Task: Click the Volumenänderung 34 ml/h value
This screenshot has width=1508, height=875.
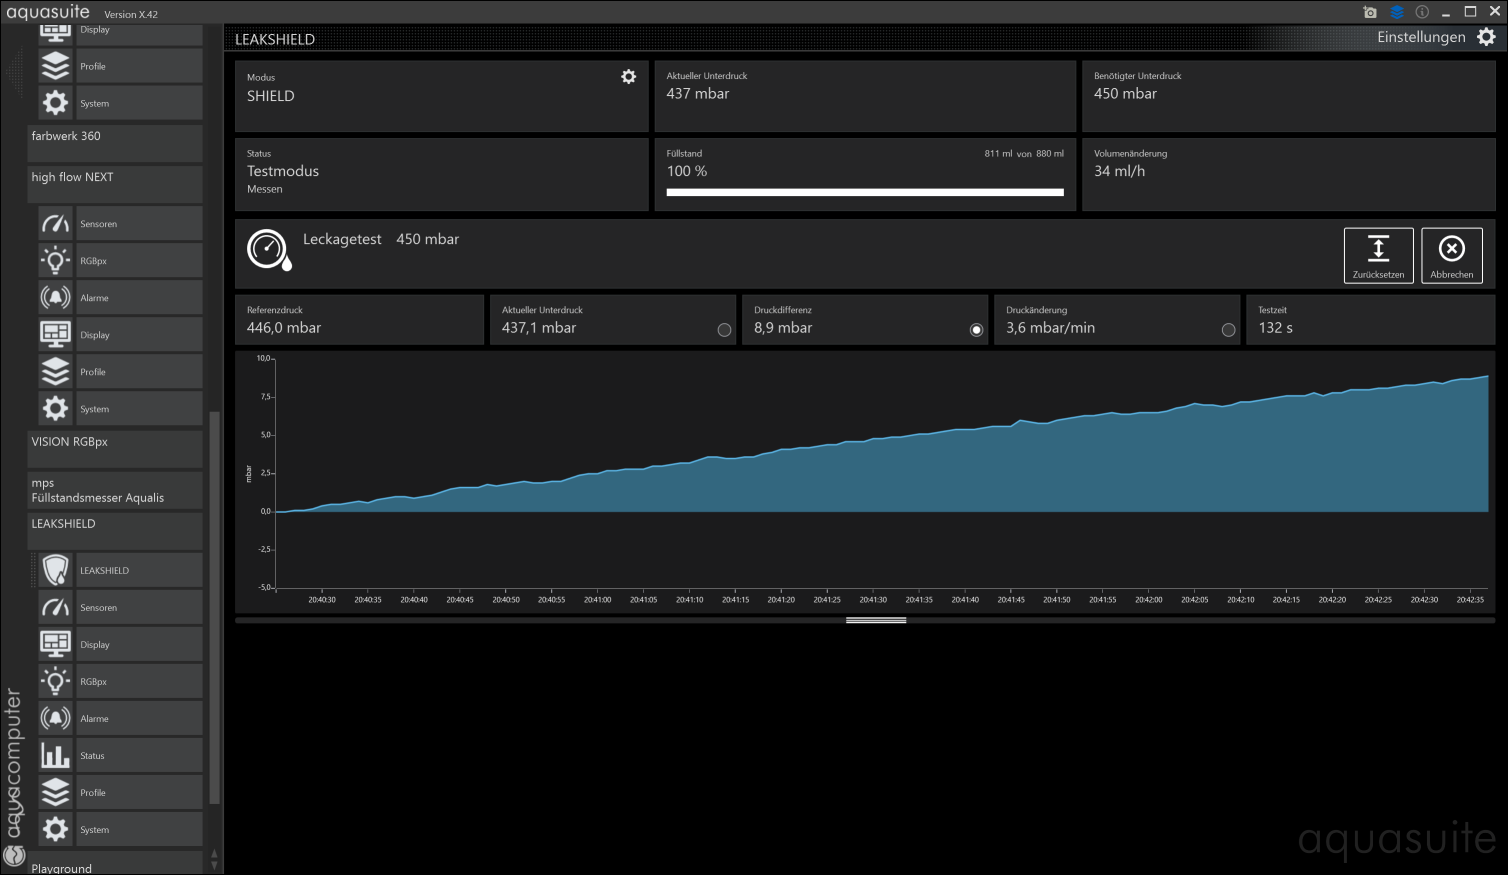Action: point(1120,171)
